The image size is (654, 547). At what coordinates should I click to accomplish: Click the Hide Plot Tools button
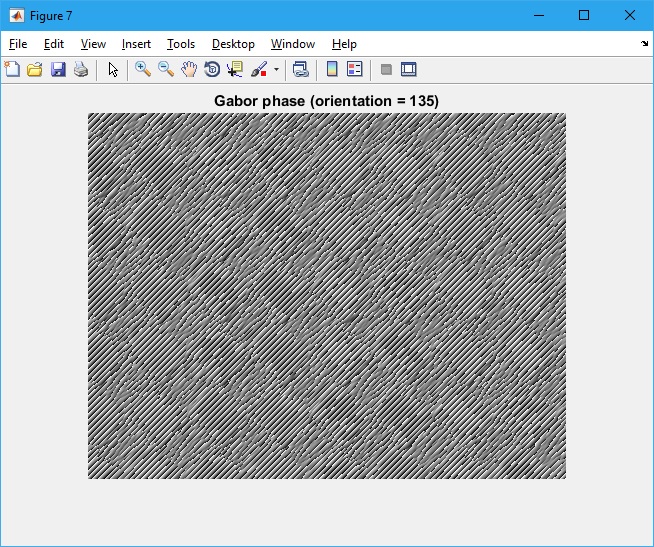pyautogui.click(x=386, y=69)
